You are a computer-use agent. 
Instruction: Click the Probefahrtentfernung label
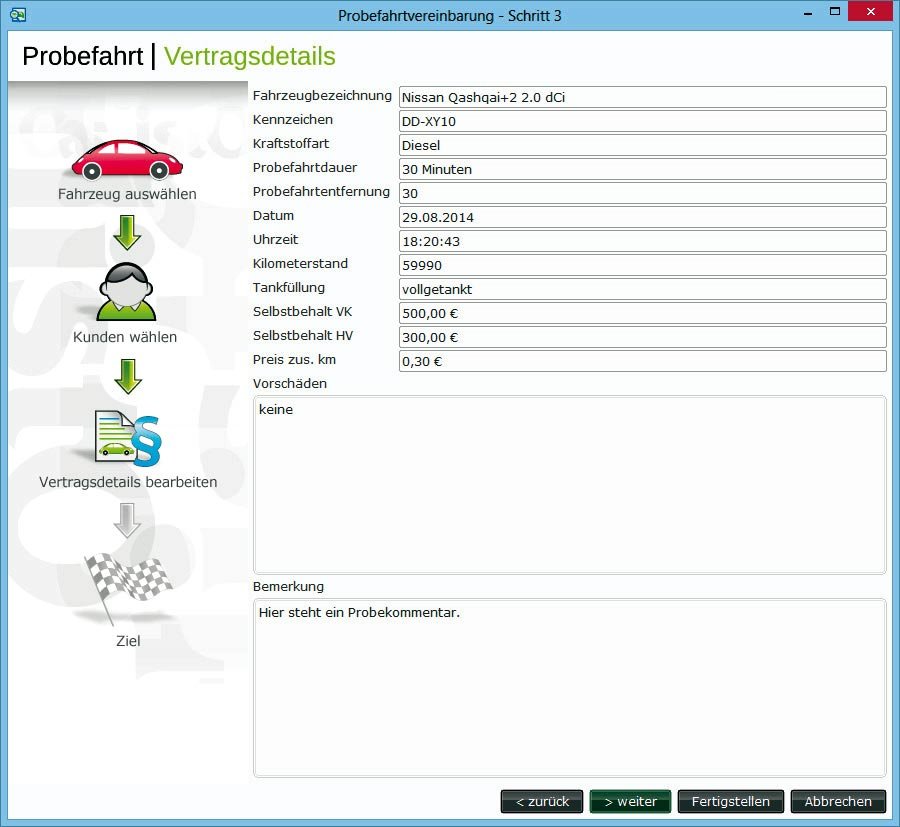point(321,192)
